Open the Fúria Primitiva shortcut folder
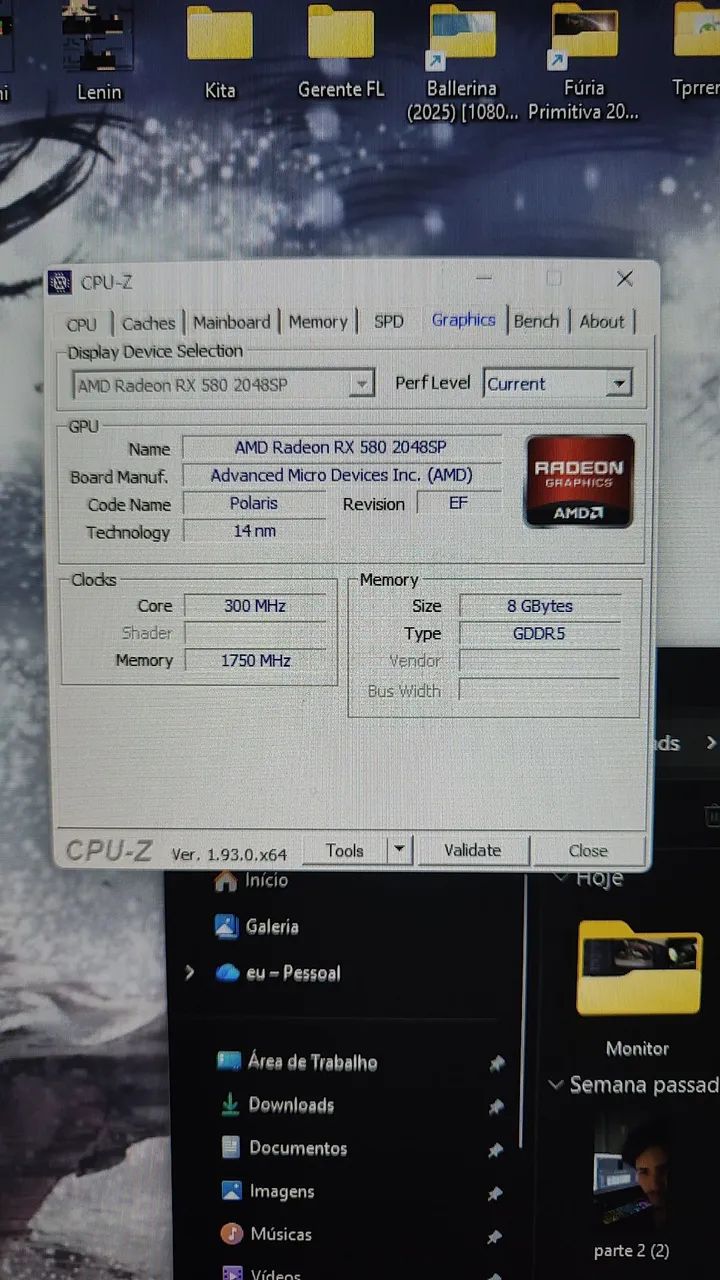Image resolution: width=720 pixels, height=1280 pixels. coord(584,62)
